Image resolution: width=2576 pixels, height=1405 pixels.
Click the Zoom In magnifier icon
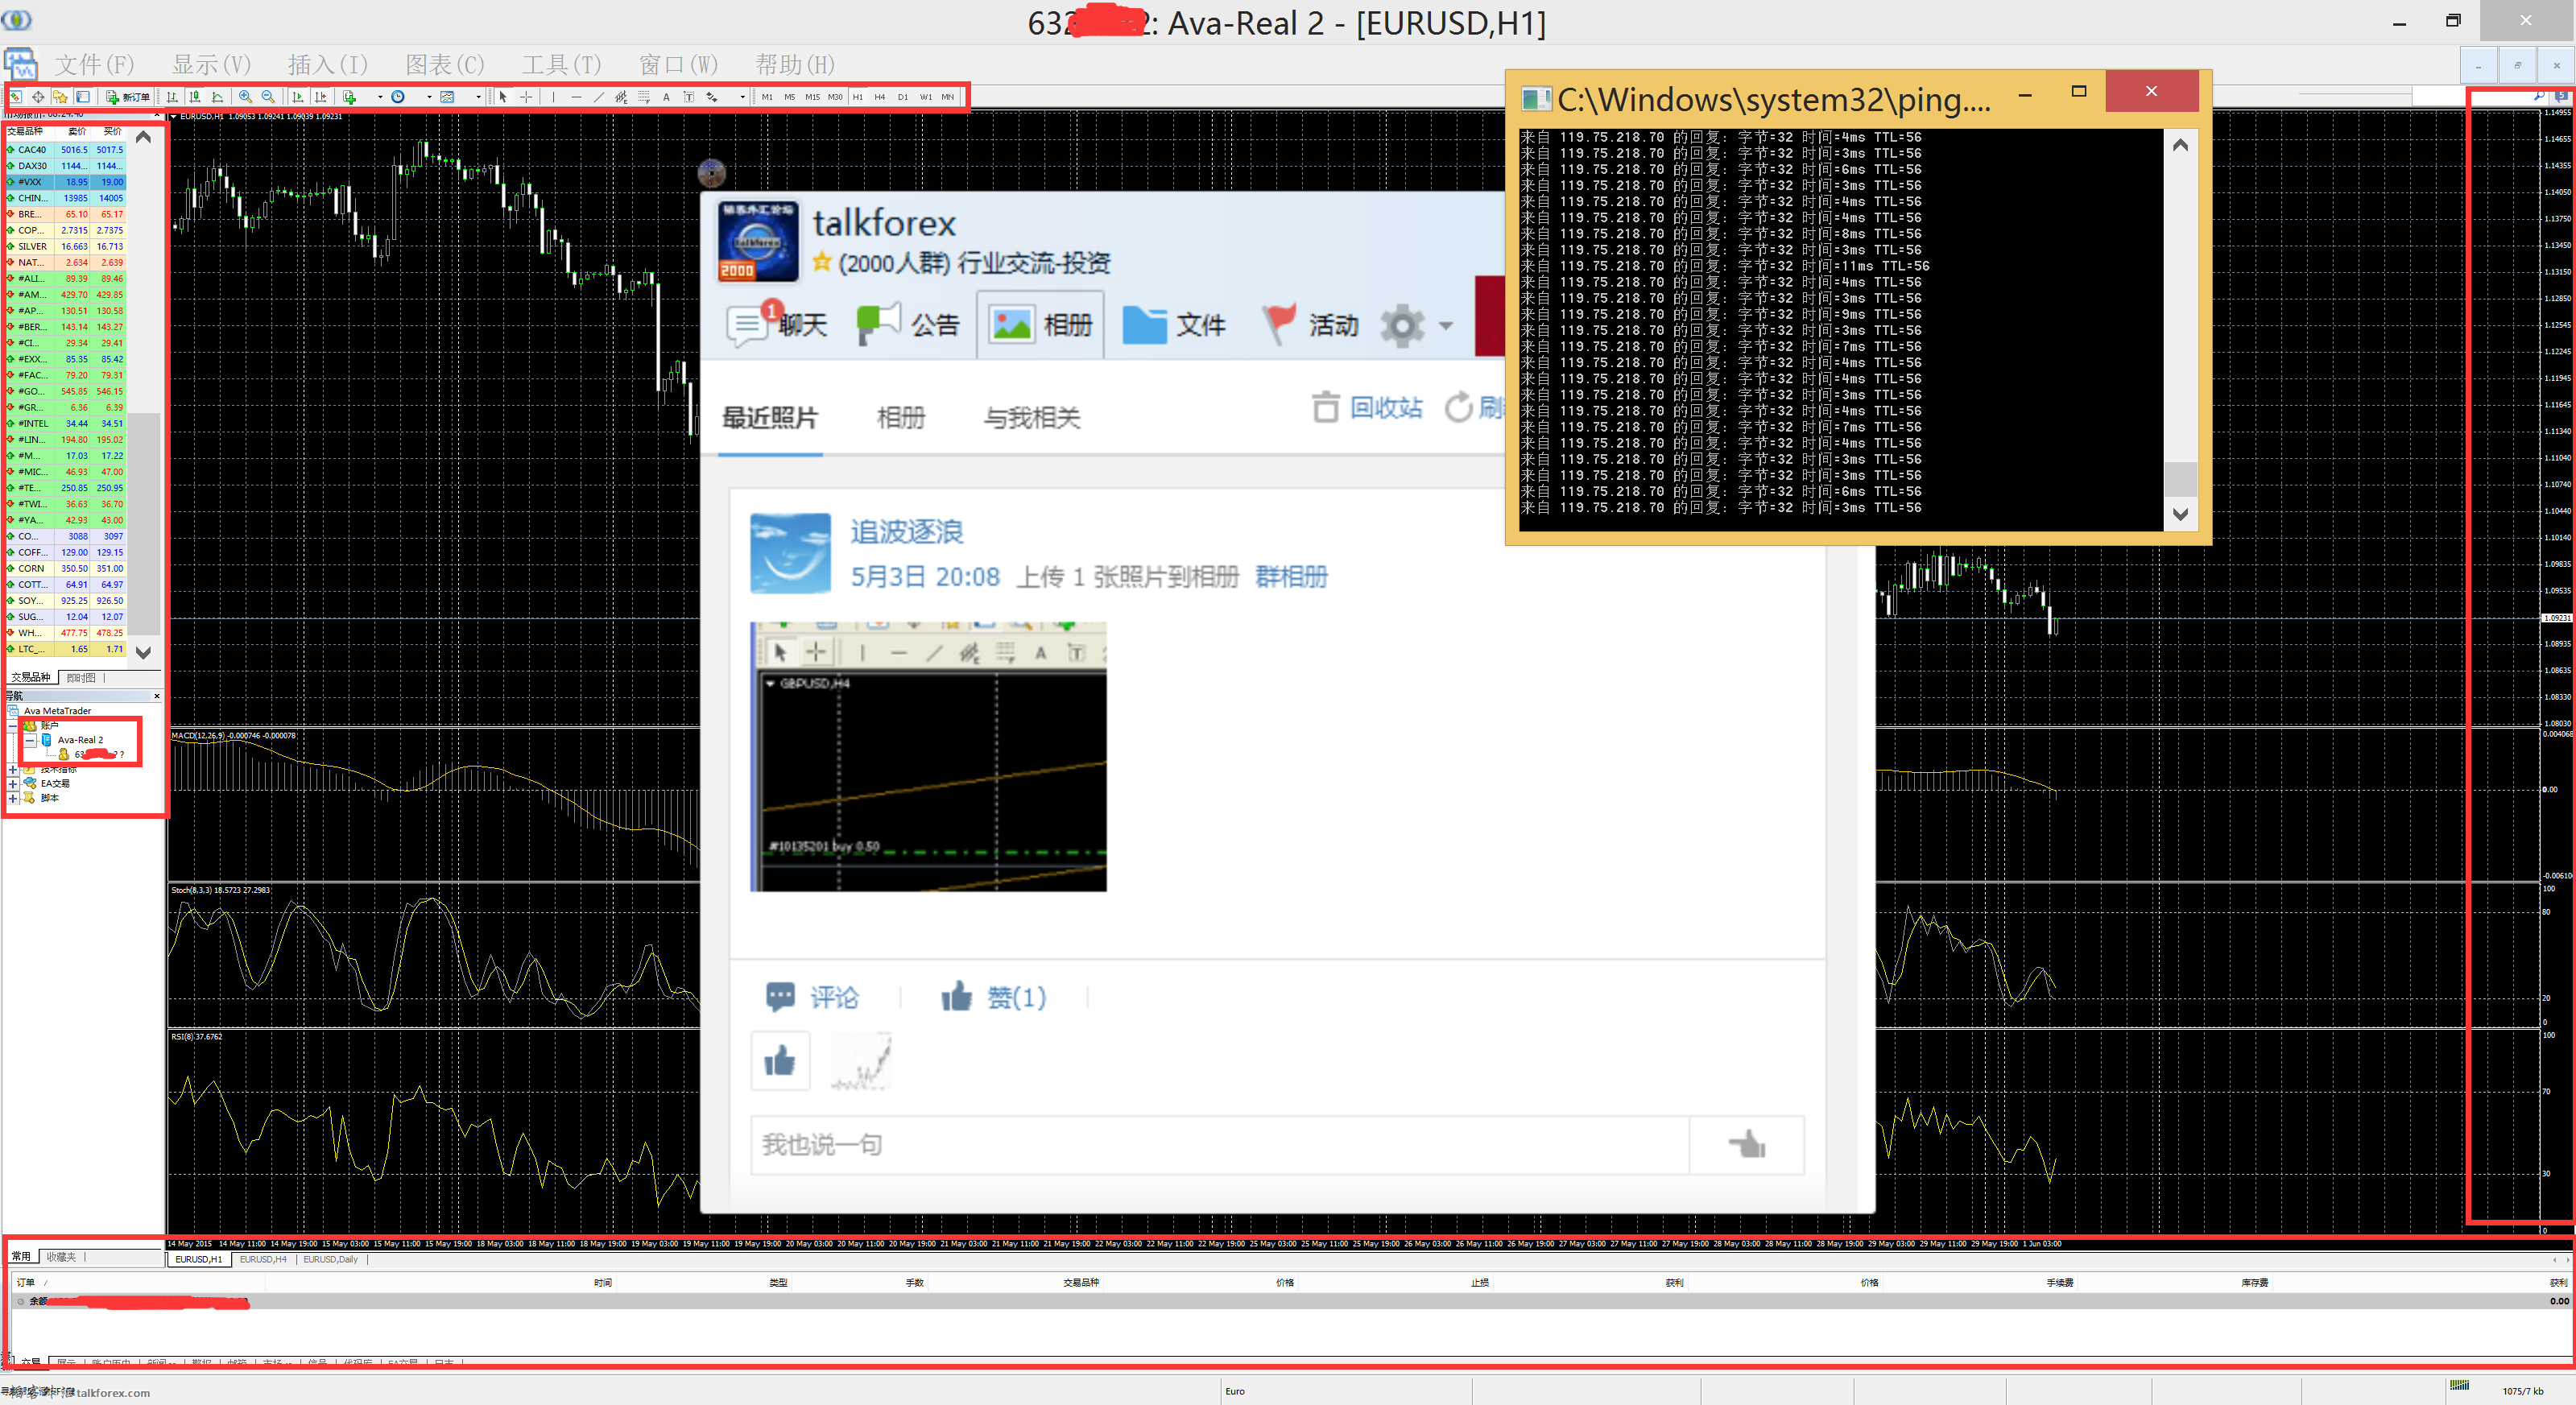tap(246, 97)
